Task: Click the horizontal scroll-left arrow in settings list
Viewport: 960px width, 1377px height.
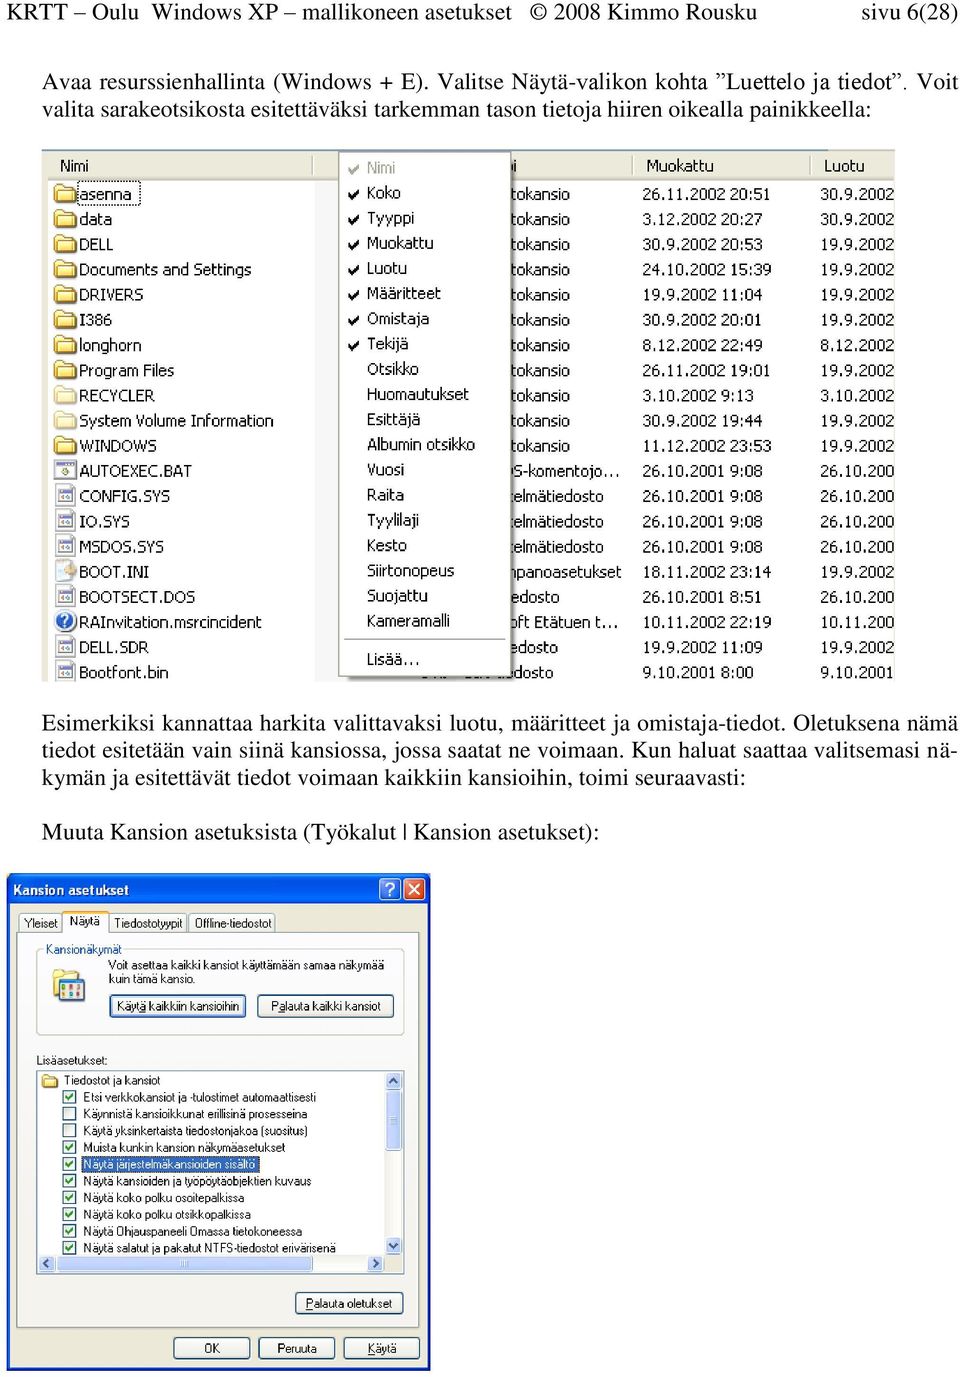Action: point(46,1264)
